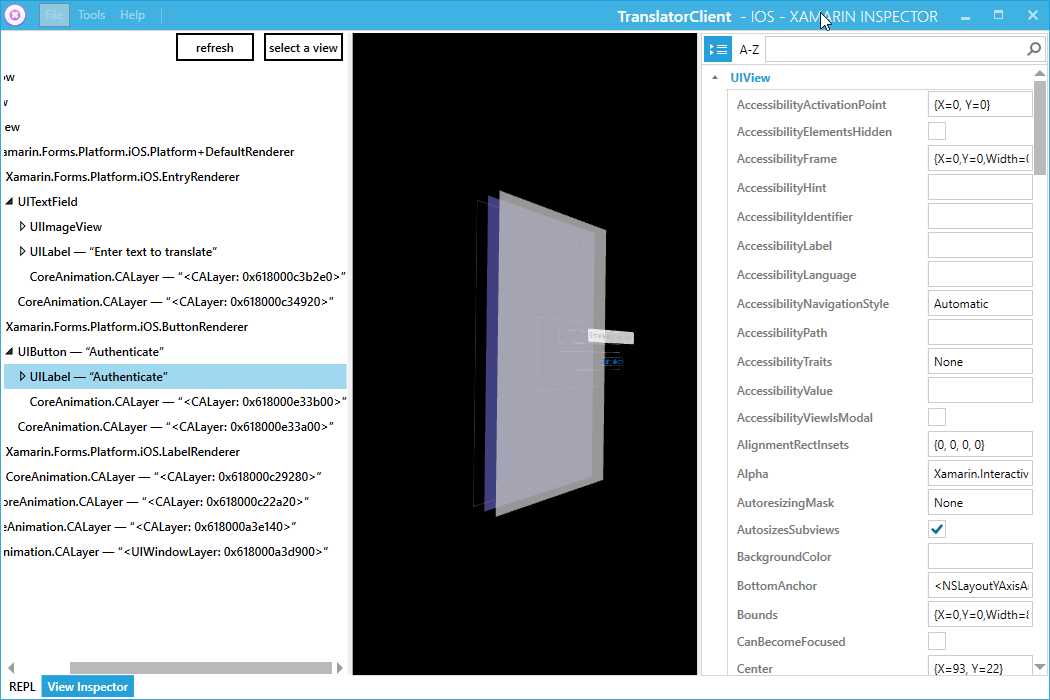Click the AccessibilityLabel value field
This screenshot has width=1050, height=700.
pos(980,245)
